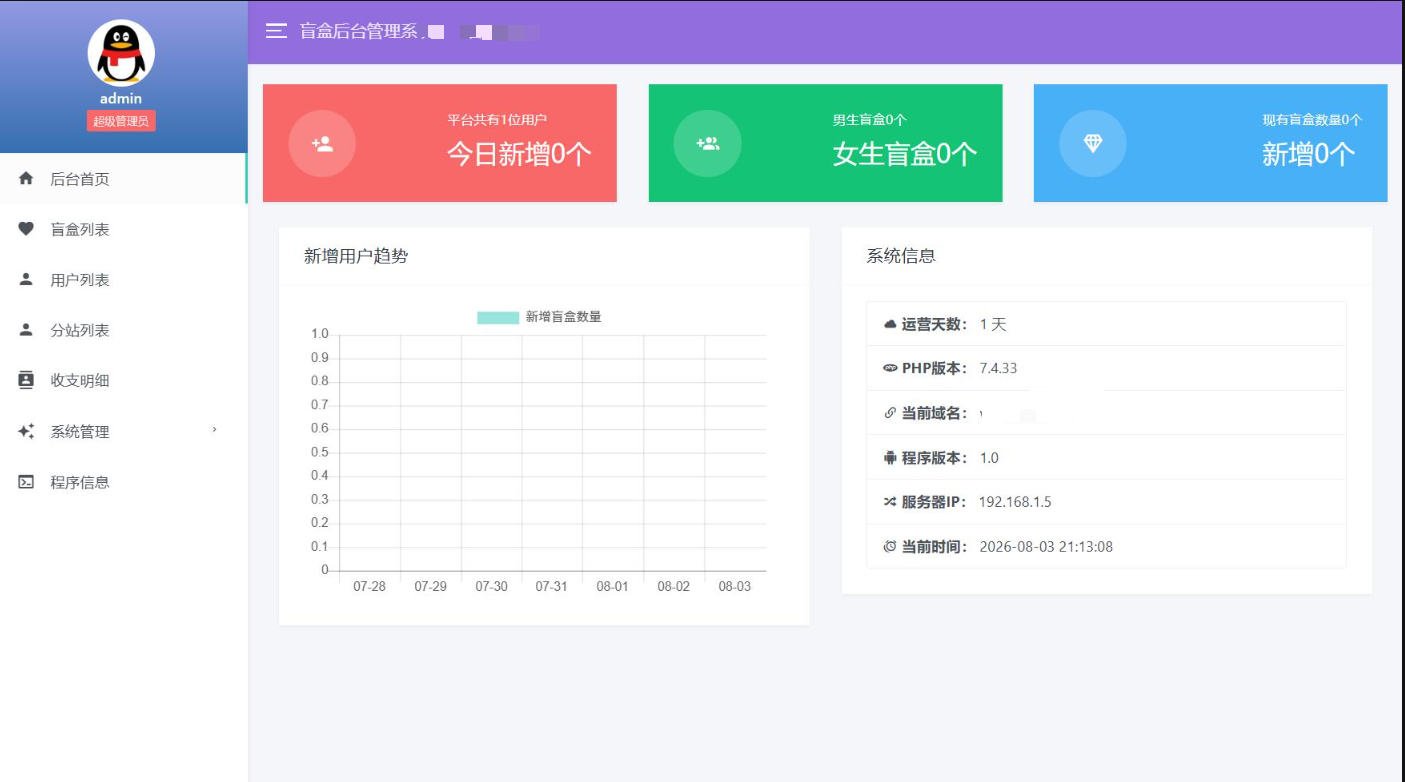The image size is (1405, 782).
Task: Click the terminal icon beside 程序信息
Action: click(27, 482)
